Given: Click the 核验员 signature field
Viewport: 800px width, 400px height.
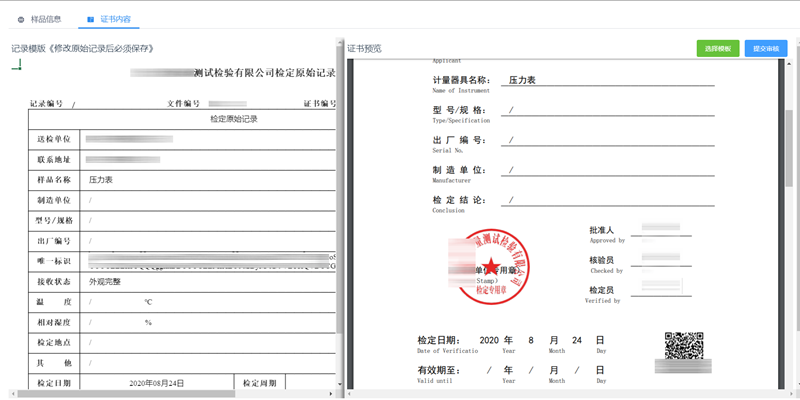Looking at the screenshot, I should click(661, 259).
